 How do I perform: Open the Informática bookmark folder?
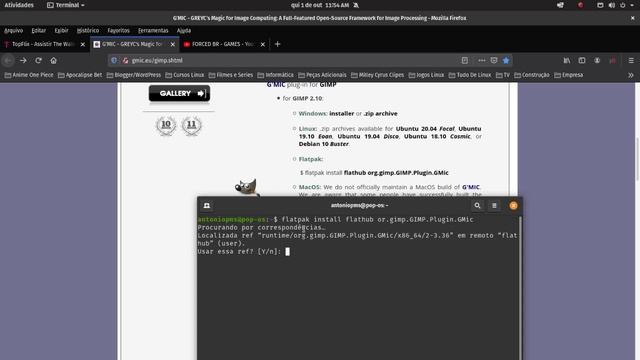[x=276, y=75]
